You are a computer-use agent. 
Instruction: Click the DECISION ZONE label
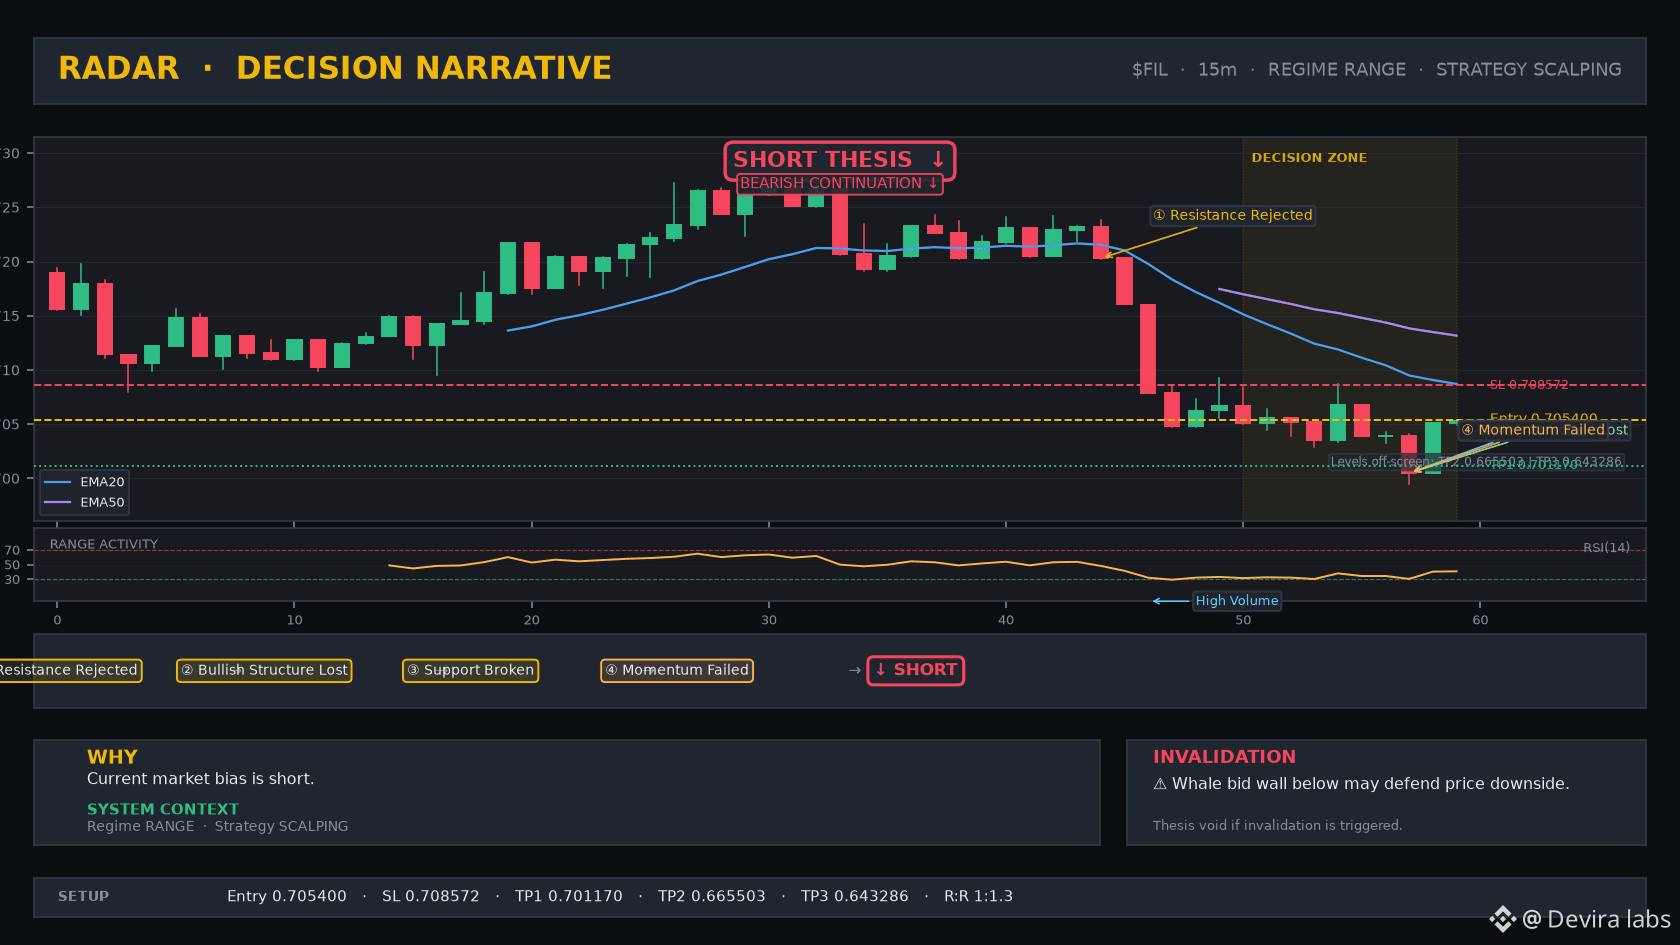pos(1308,158)
